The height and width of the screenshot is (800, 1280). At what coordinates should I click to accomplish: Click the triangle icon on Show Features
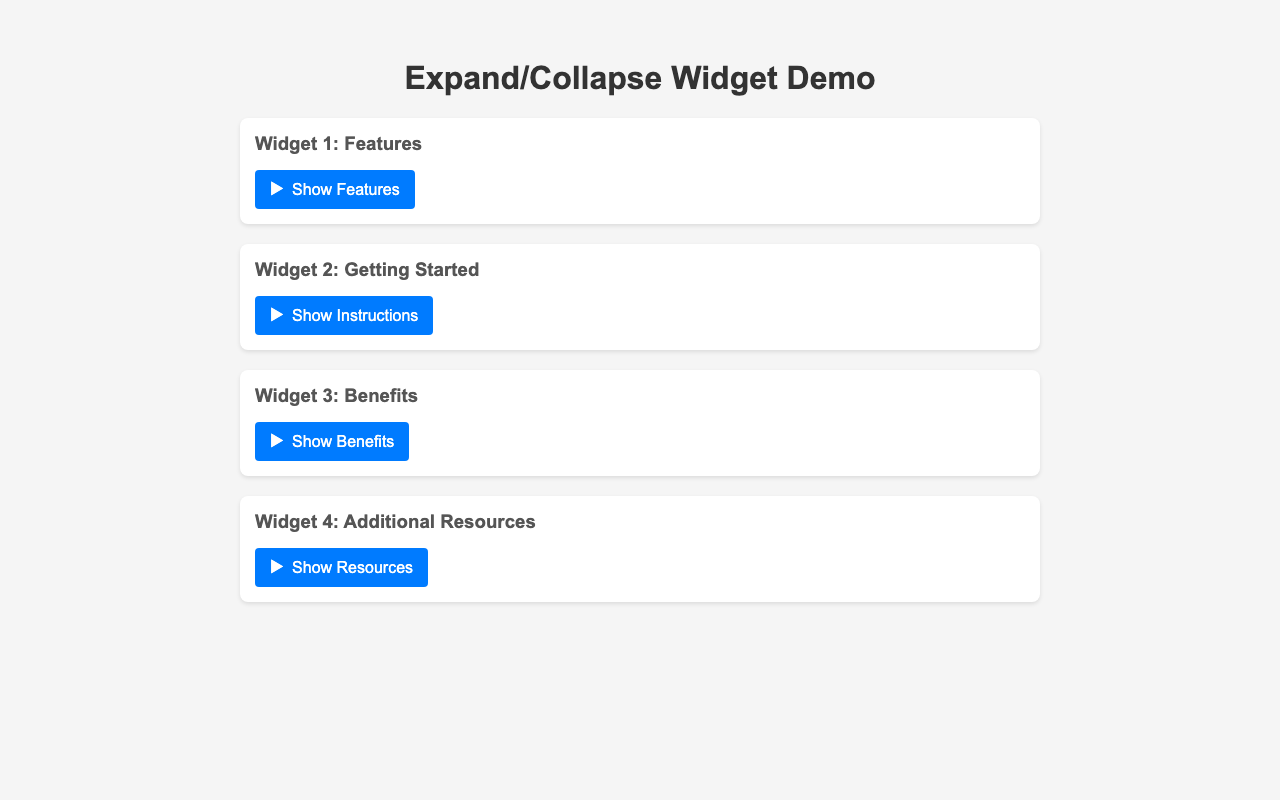277,189
